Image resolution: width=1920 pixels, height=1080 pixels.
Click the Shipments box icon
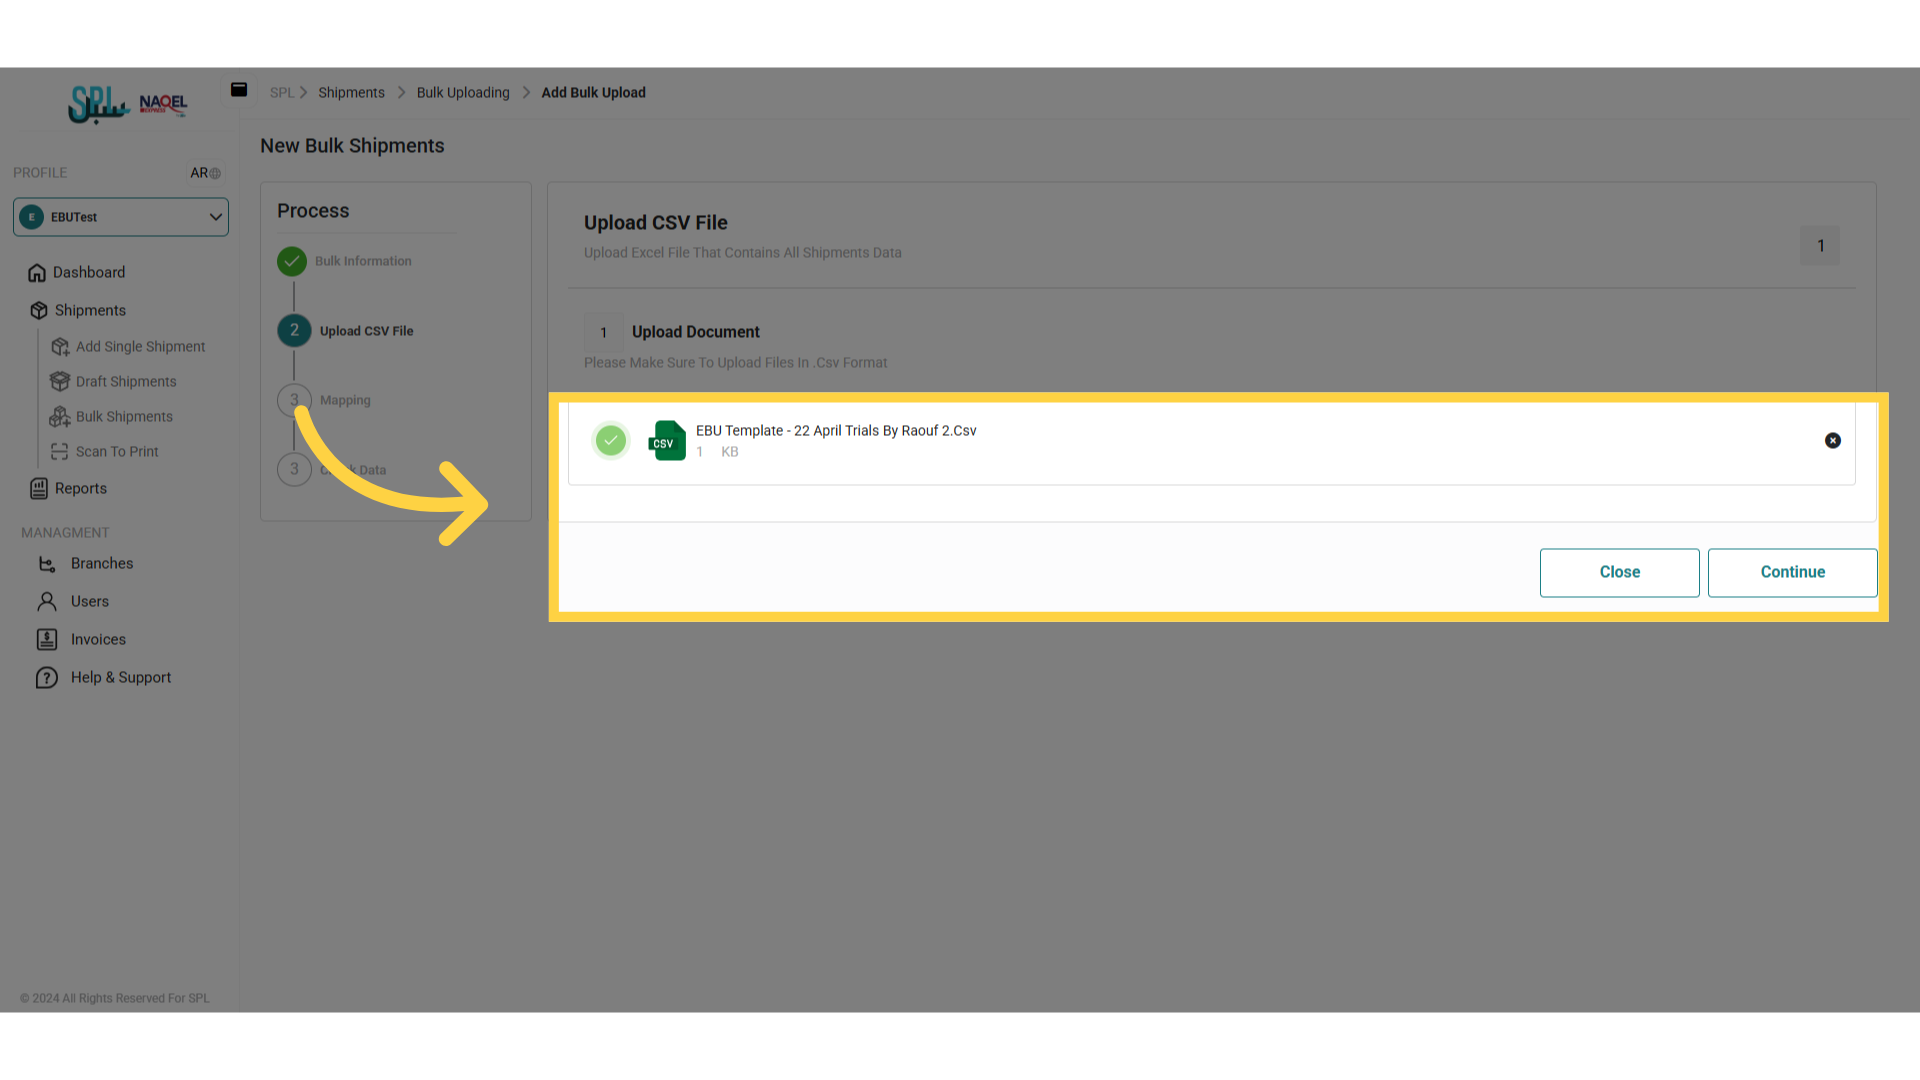point(39,311)
